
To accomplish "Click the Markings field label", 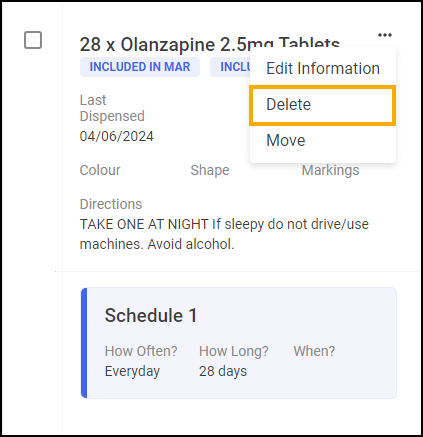I will point(331,170).
